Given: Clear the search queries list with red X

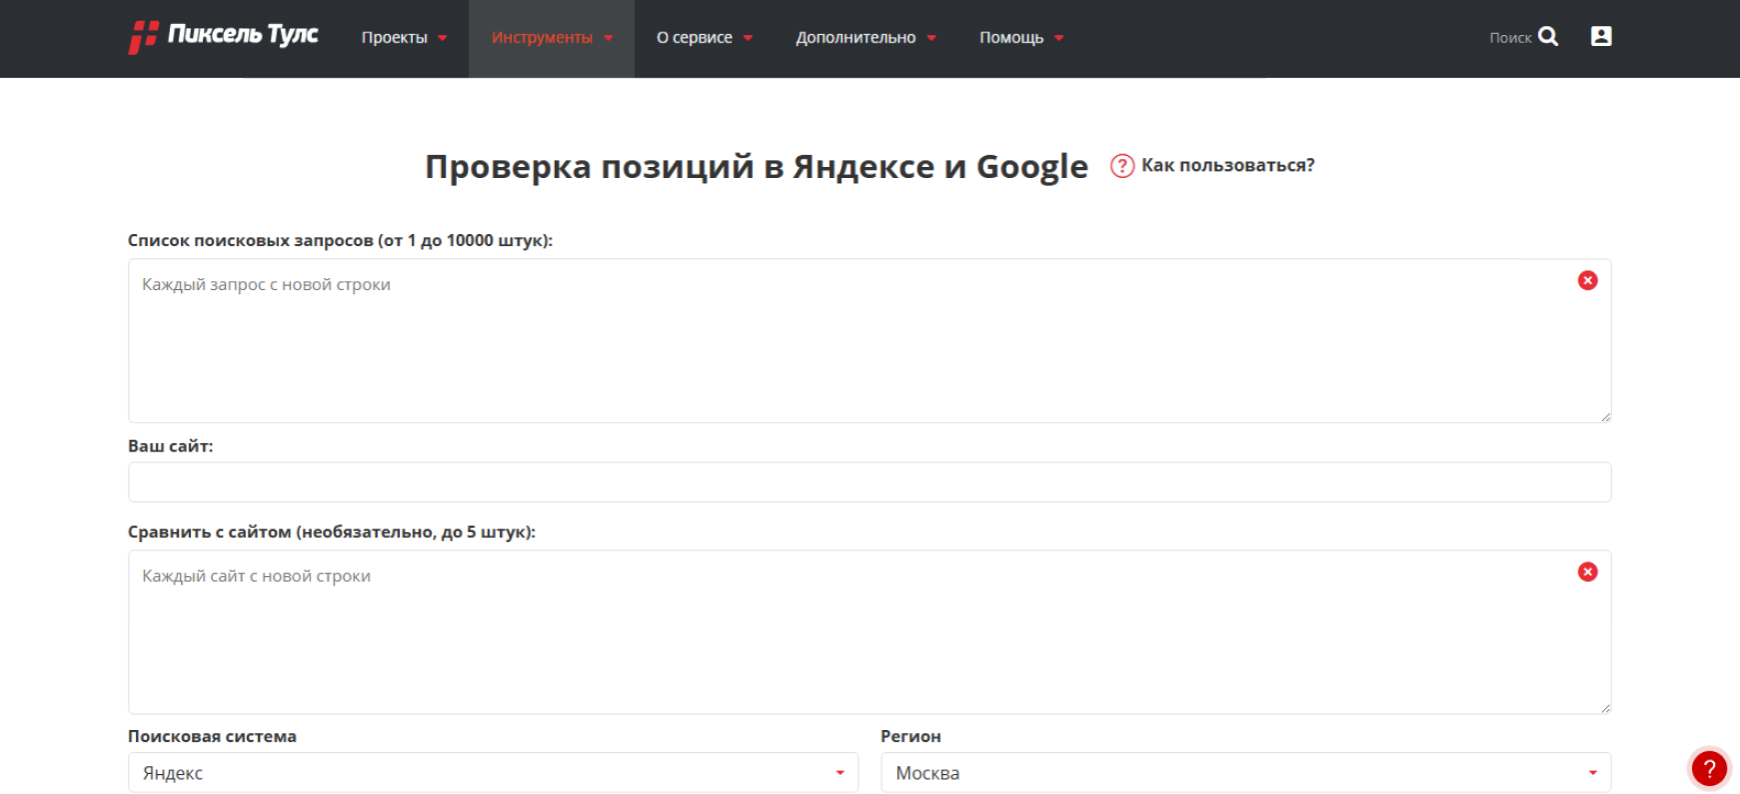Looking at the screenshot, I should pos(1587,280).
